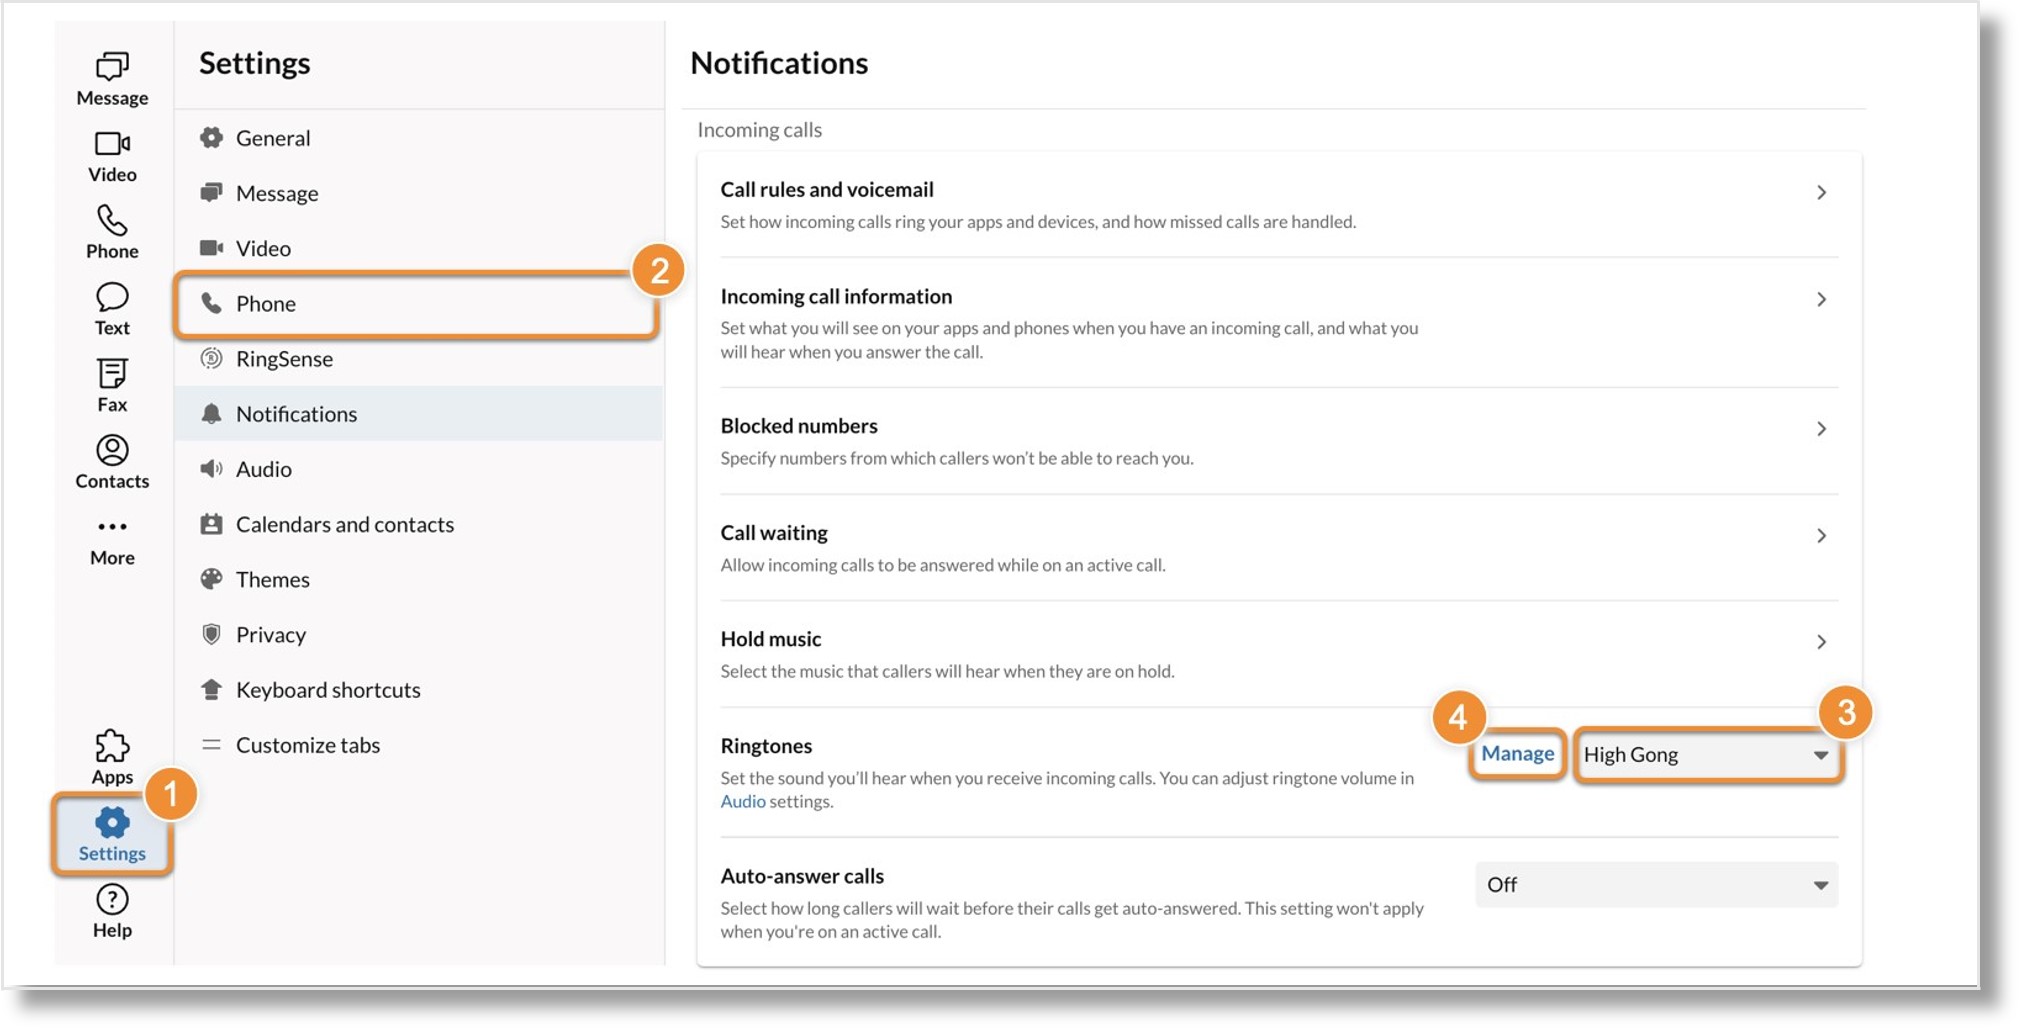Expand the Auto-answer calls Off dropdown
Screen dimensions: 2019x1029
[x=1656, y=885]
